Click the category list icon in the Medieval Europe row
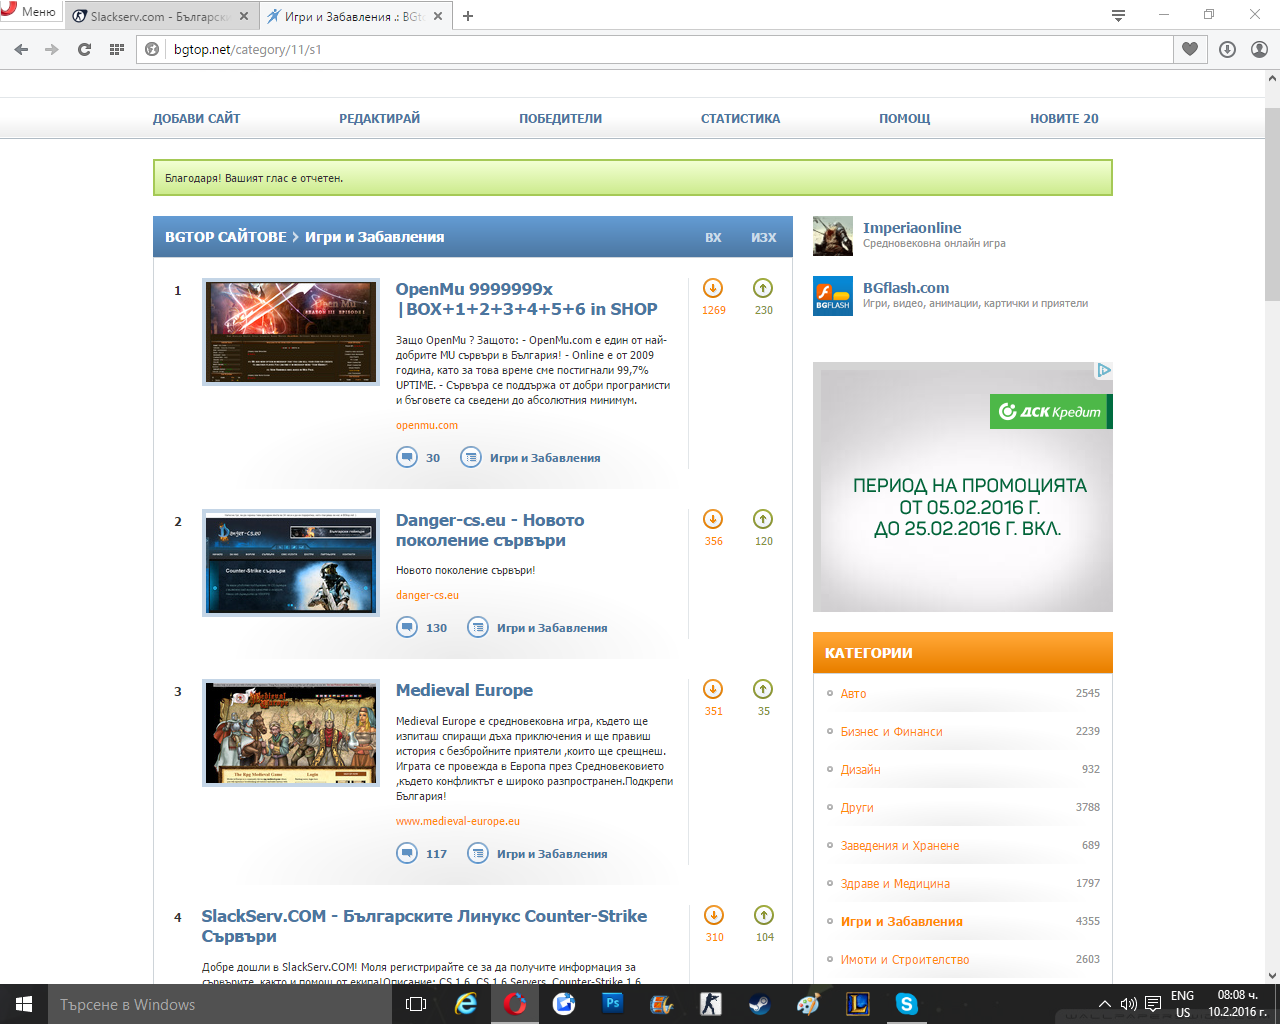Viewport: 1280px width, 1024px height. (x=478, y=853)
